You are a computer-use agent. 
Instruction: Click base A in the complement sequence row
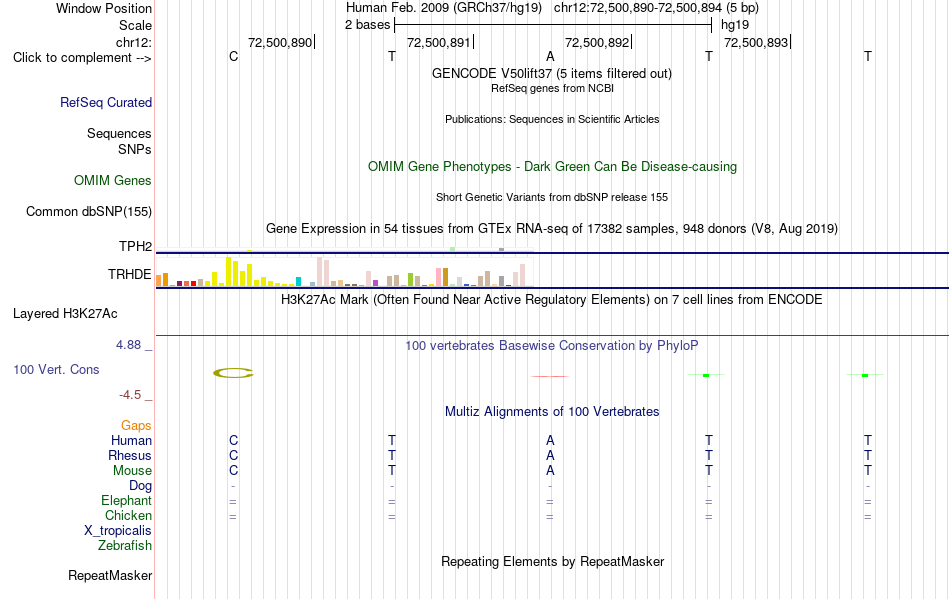point(550,56)
